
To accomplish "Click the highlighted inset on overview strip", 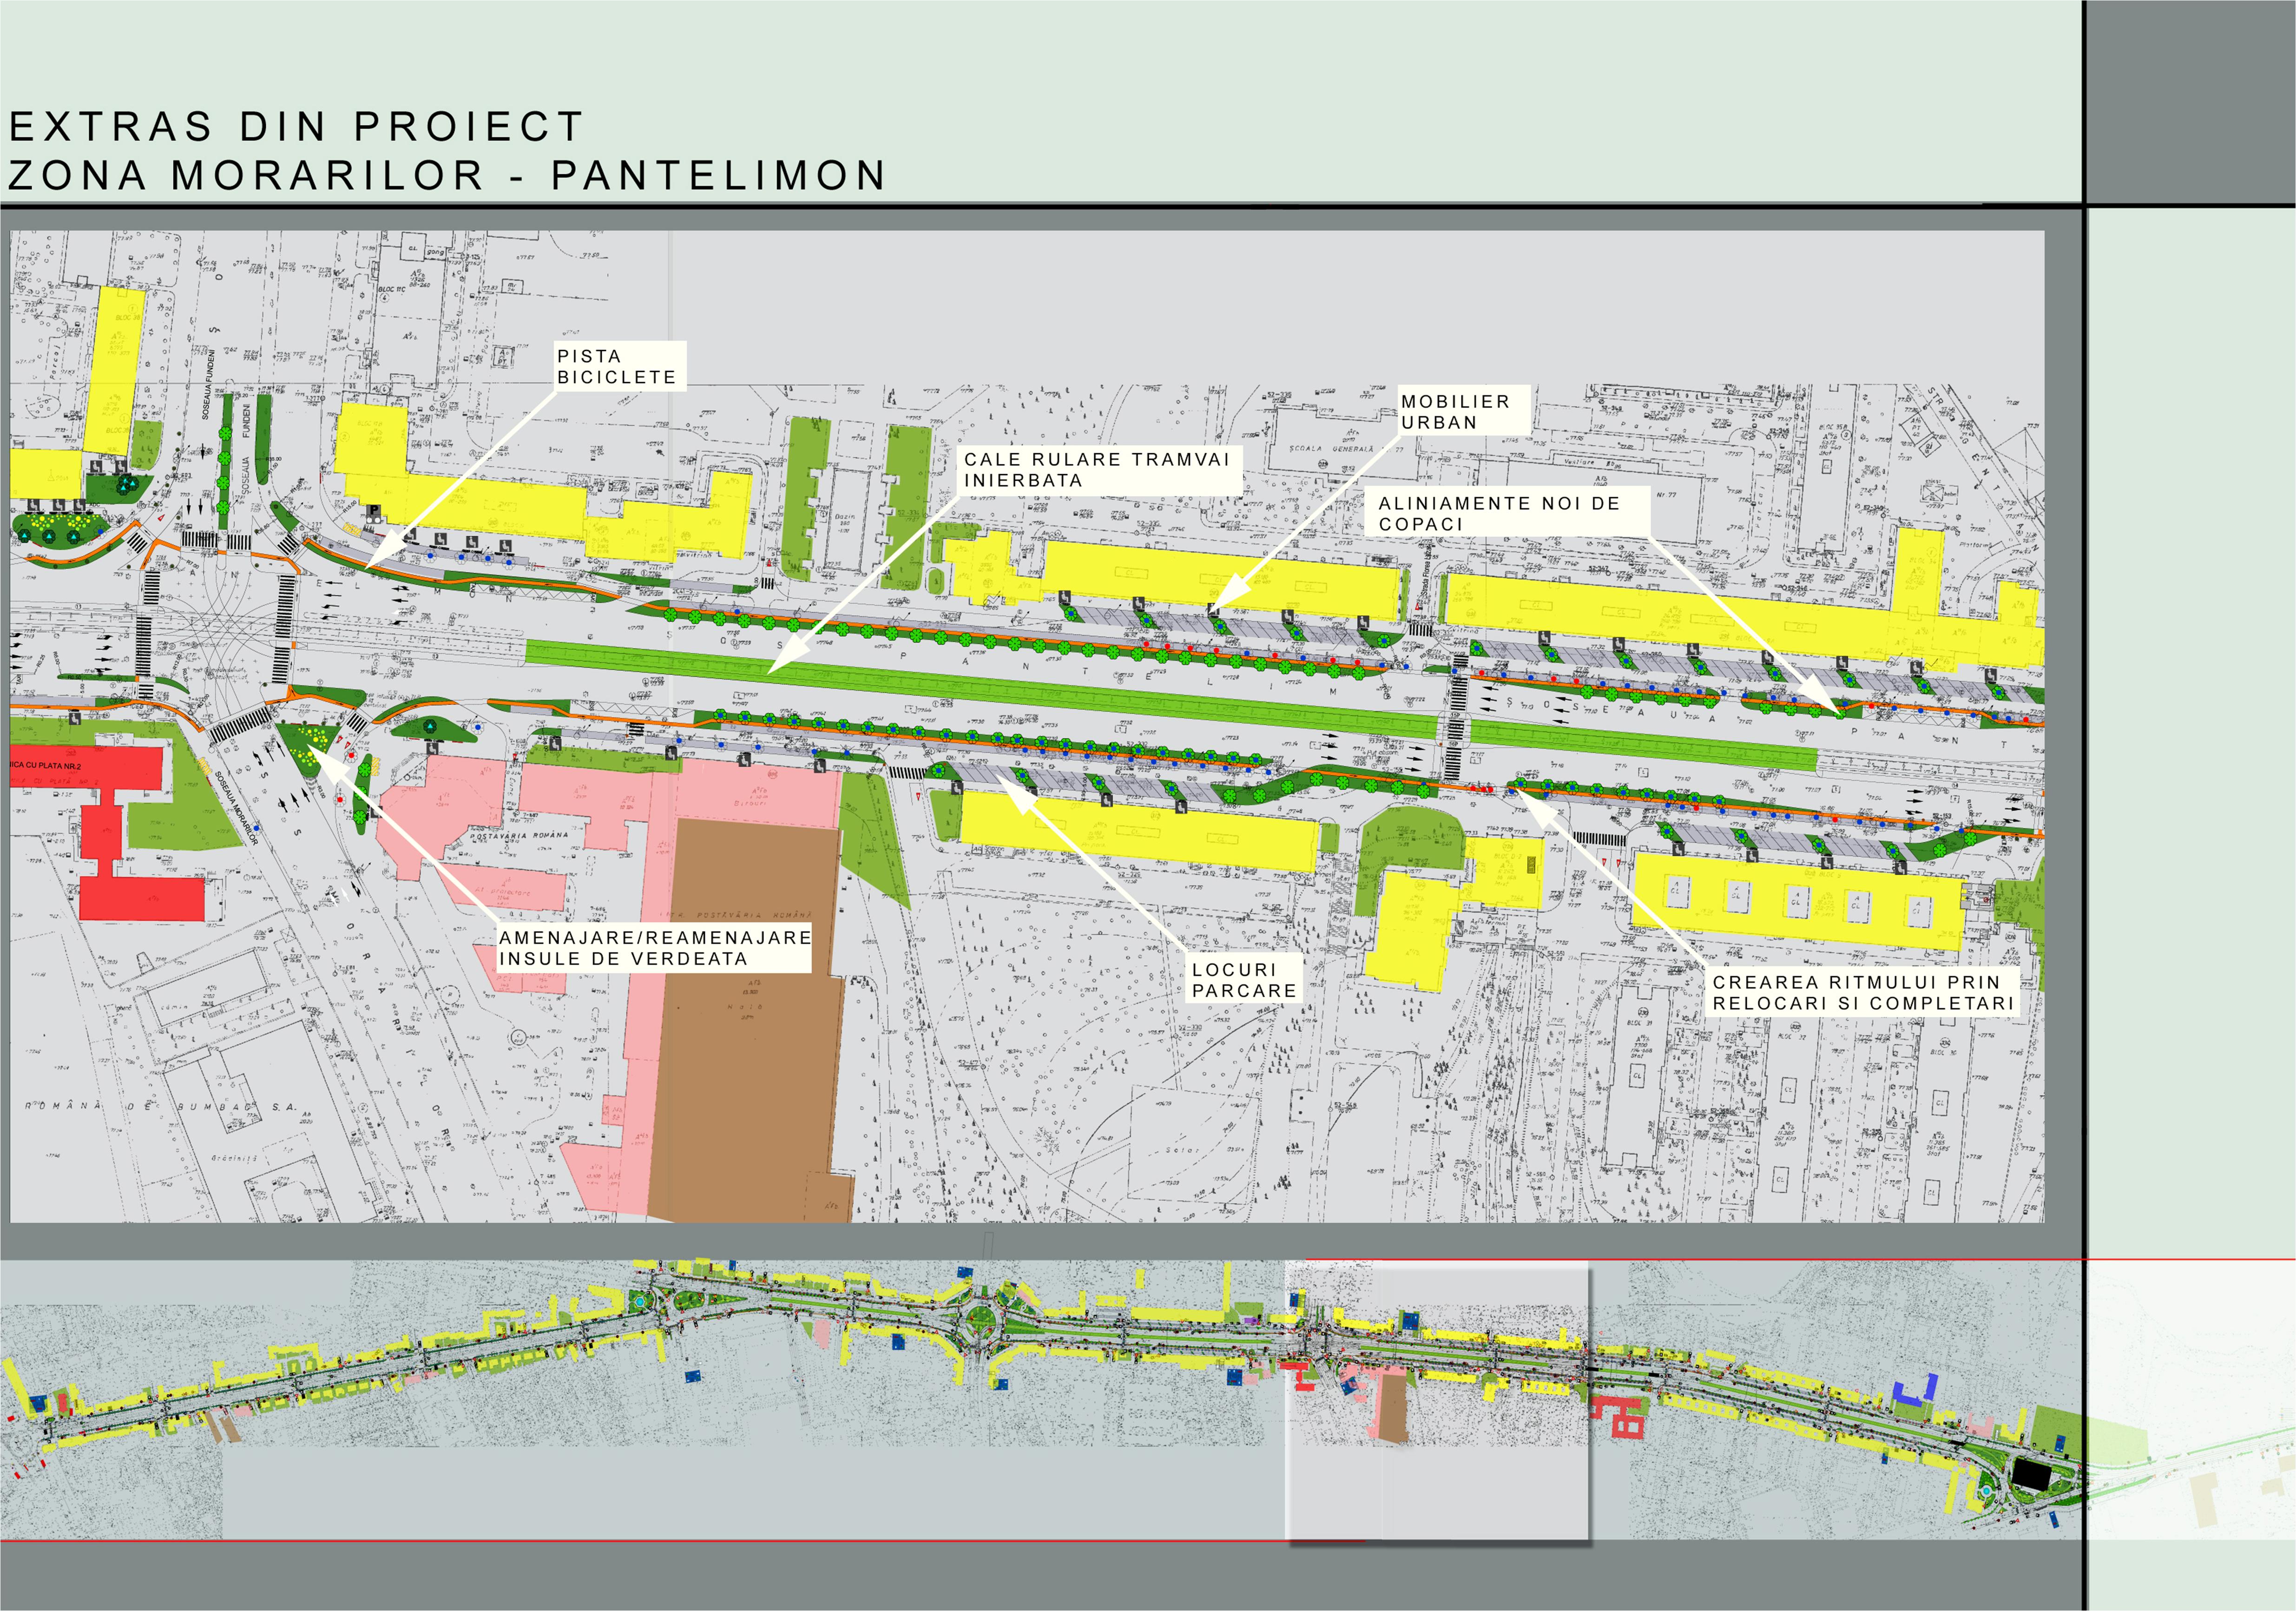I will (1437, 1401).
